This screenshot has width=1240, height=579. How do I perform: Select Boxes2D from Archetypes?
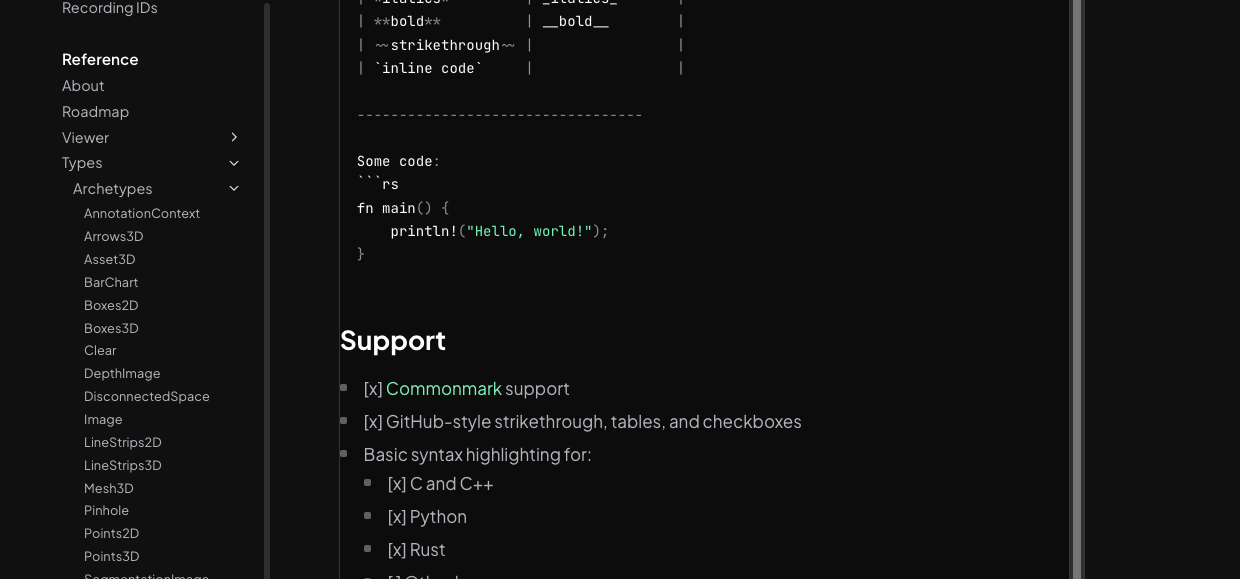pyautogui.click(x=110, y=305)
